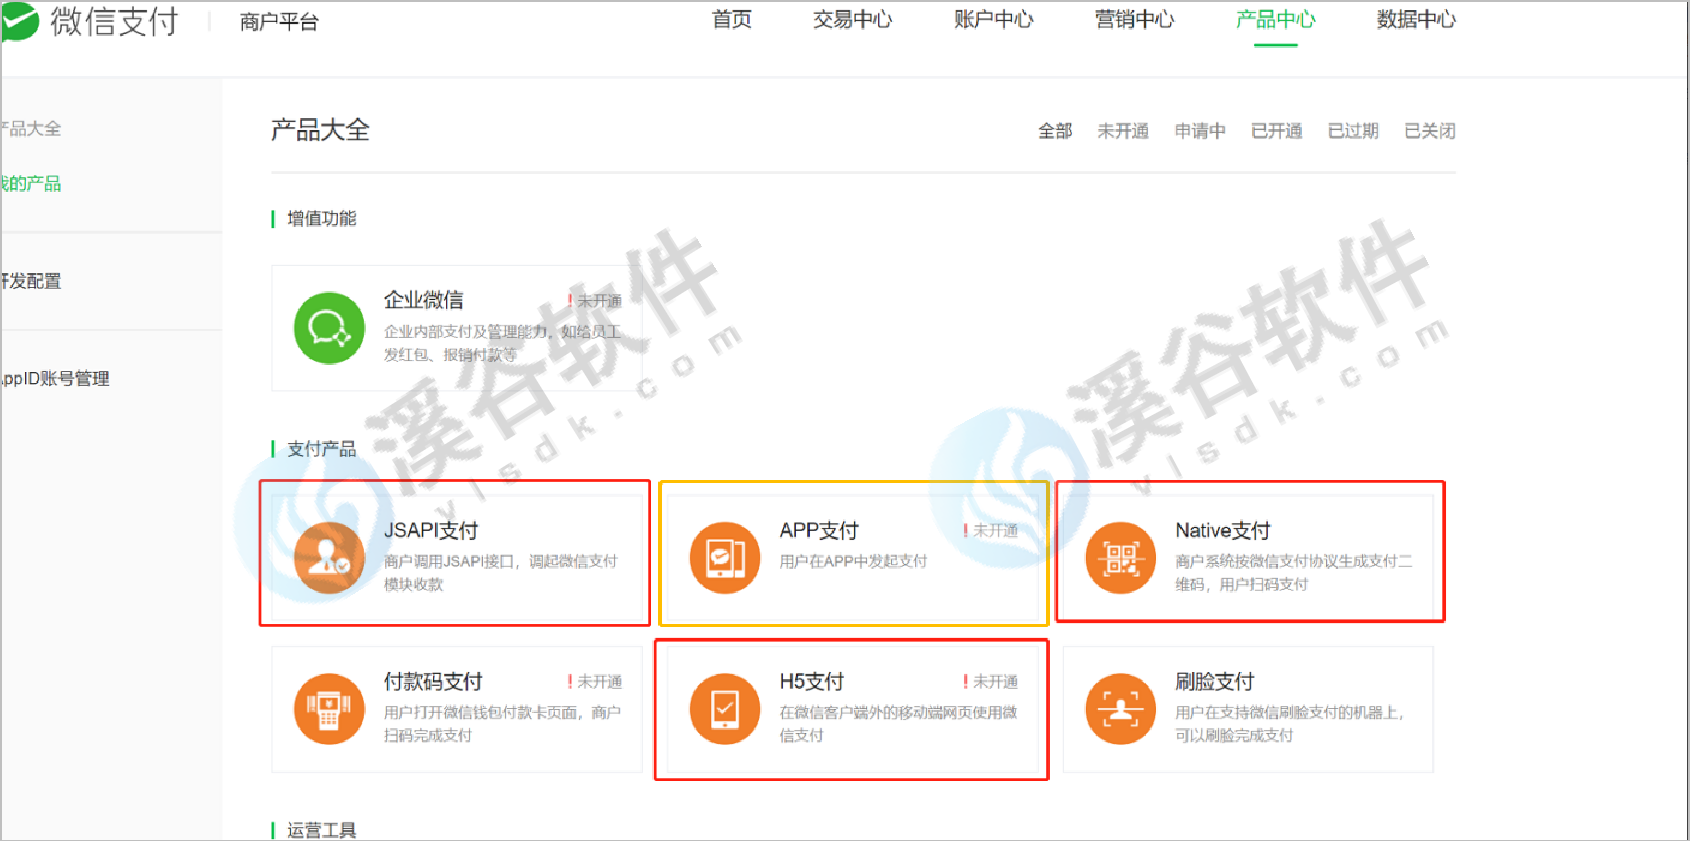Click the JSAPI支付 orange icon
This screenshot has height=841, width=1690.
[x=329, y=558]
